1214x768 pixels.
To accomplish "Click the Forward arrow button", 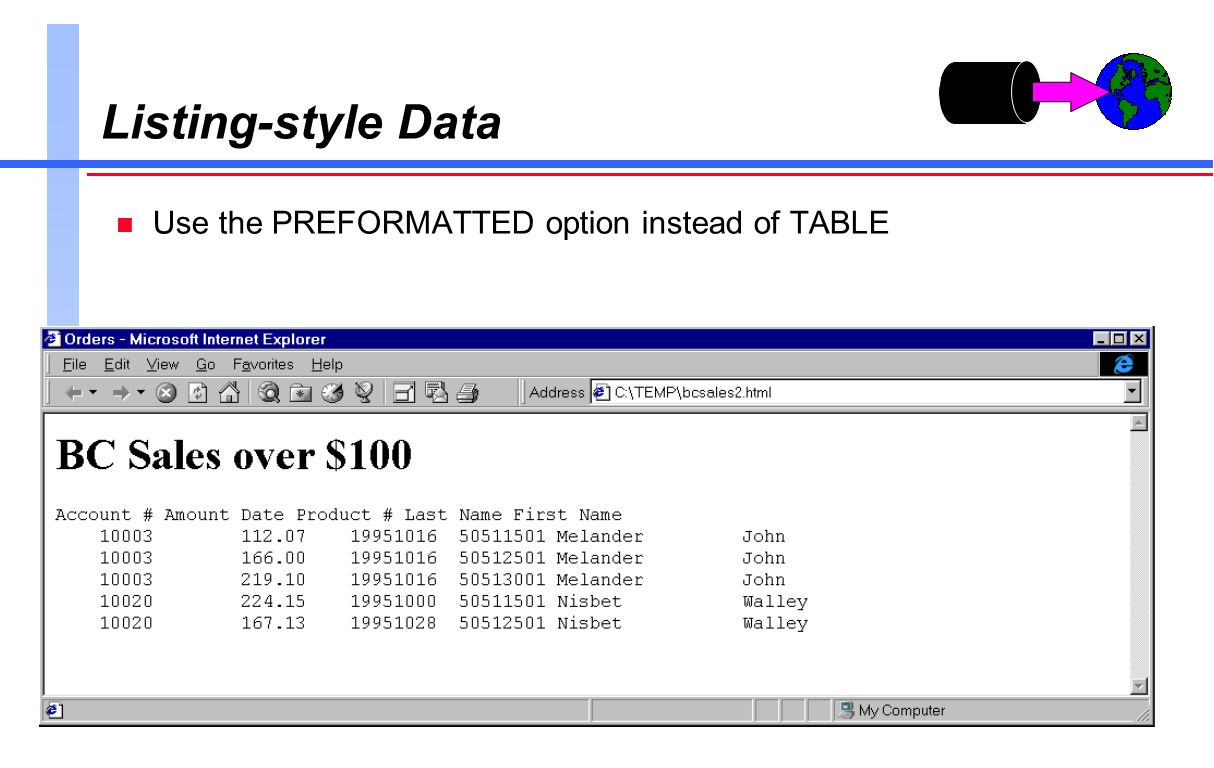I will point(122,393).
